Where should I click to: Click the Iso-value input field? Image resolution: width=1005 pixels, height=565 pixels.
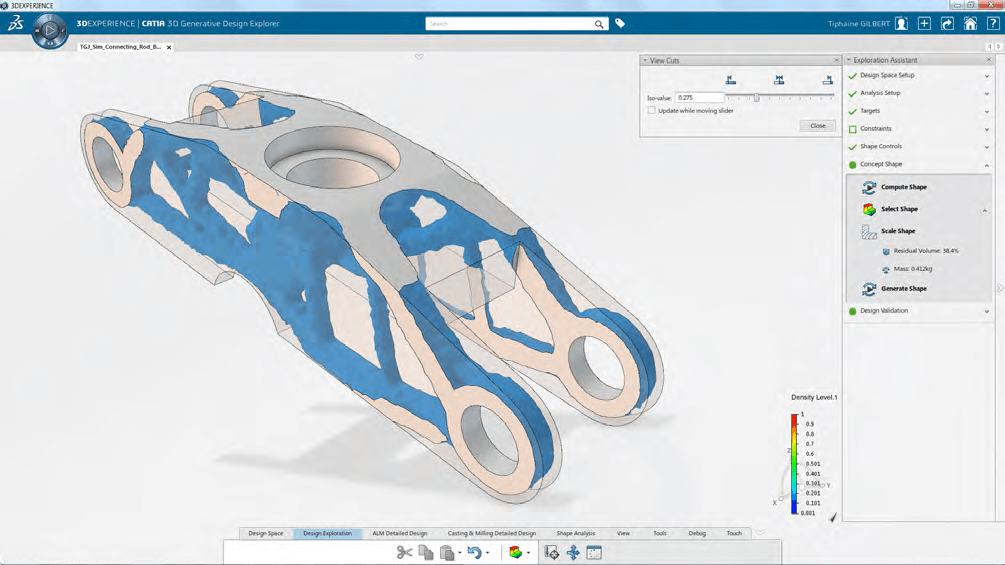tap(699, 97)
